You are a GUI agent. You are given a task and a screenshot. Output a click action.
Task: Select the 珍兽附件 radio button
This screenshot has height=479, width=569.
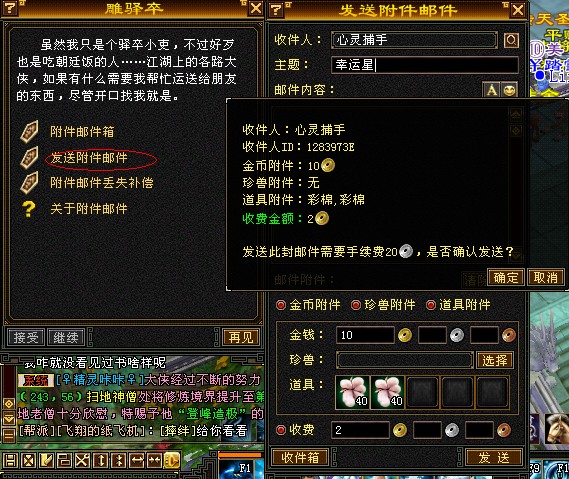pyautogui.click(x=356, y=305)
